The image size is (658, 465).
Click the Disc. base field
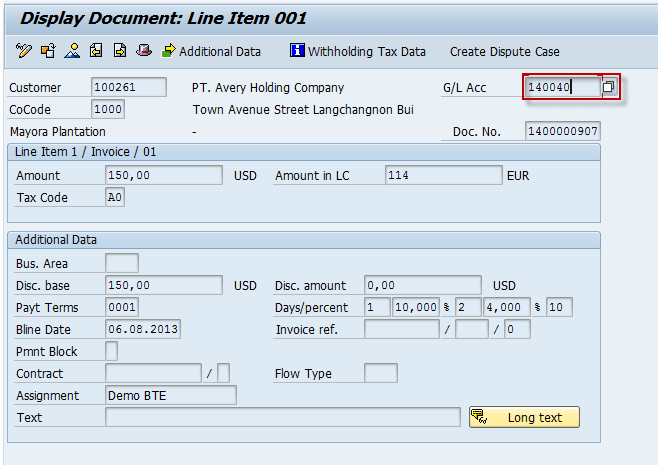tap(164, 285)
